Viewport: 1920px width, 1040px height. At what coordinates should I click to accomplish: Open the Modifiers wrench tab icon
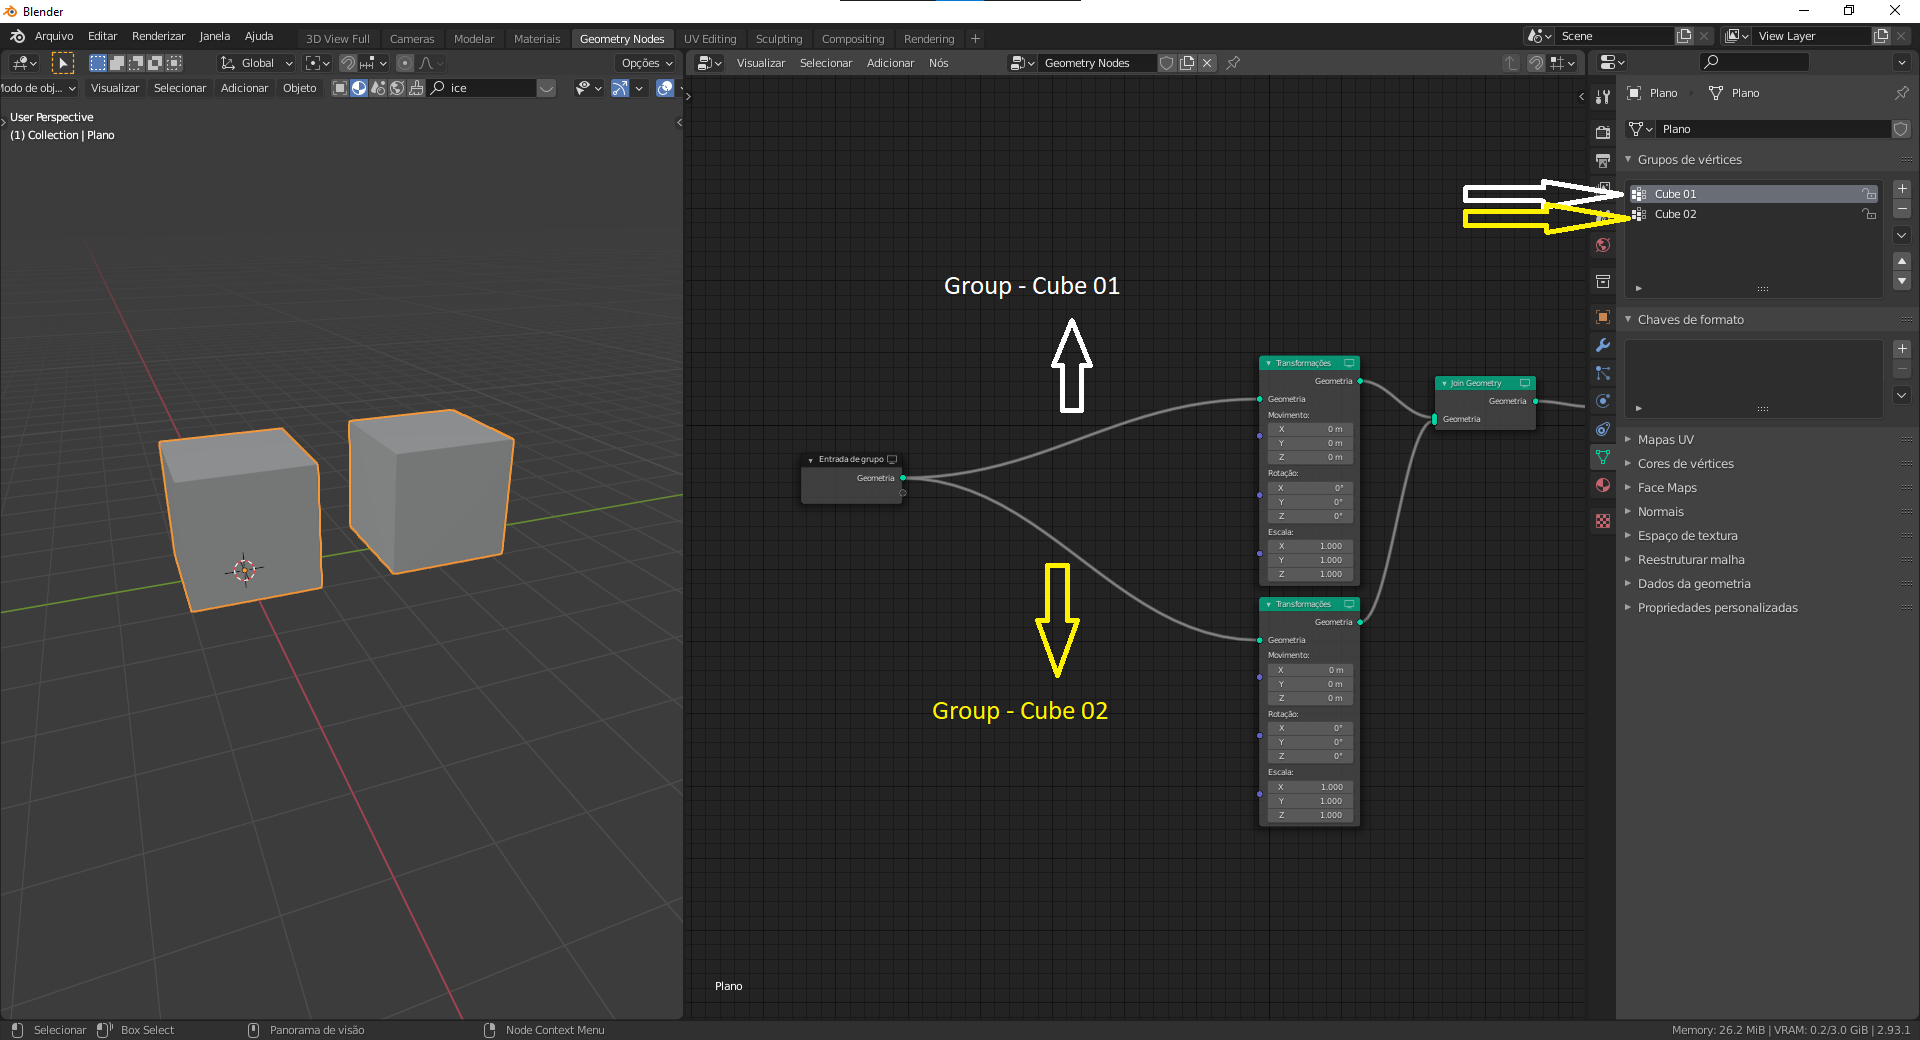(1603, 345)
